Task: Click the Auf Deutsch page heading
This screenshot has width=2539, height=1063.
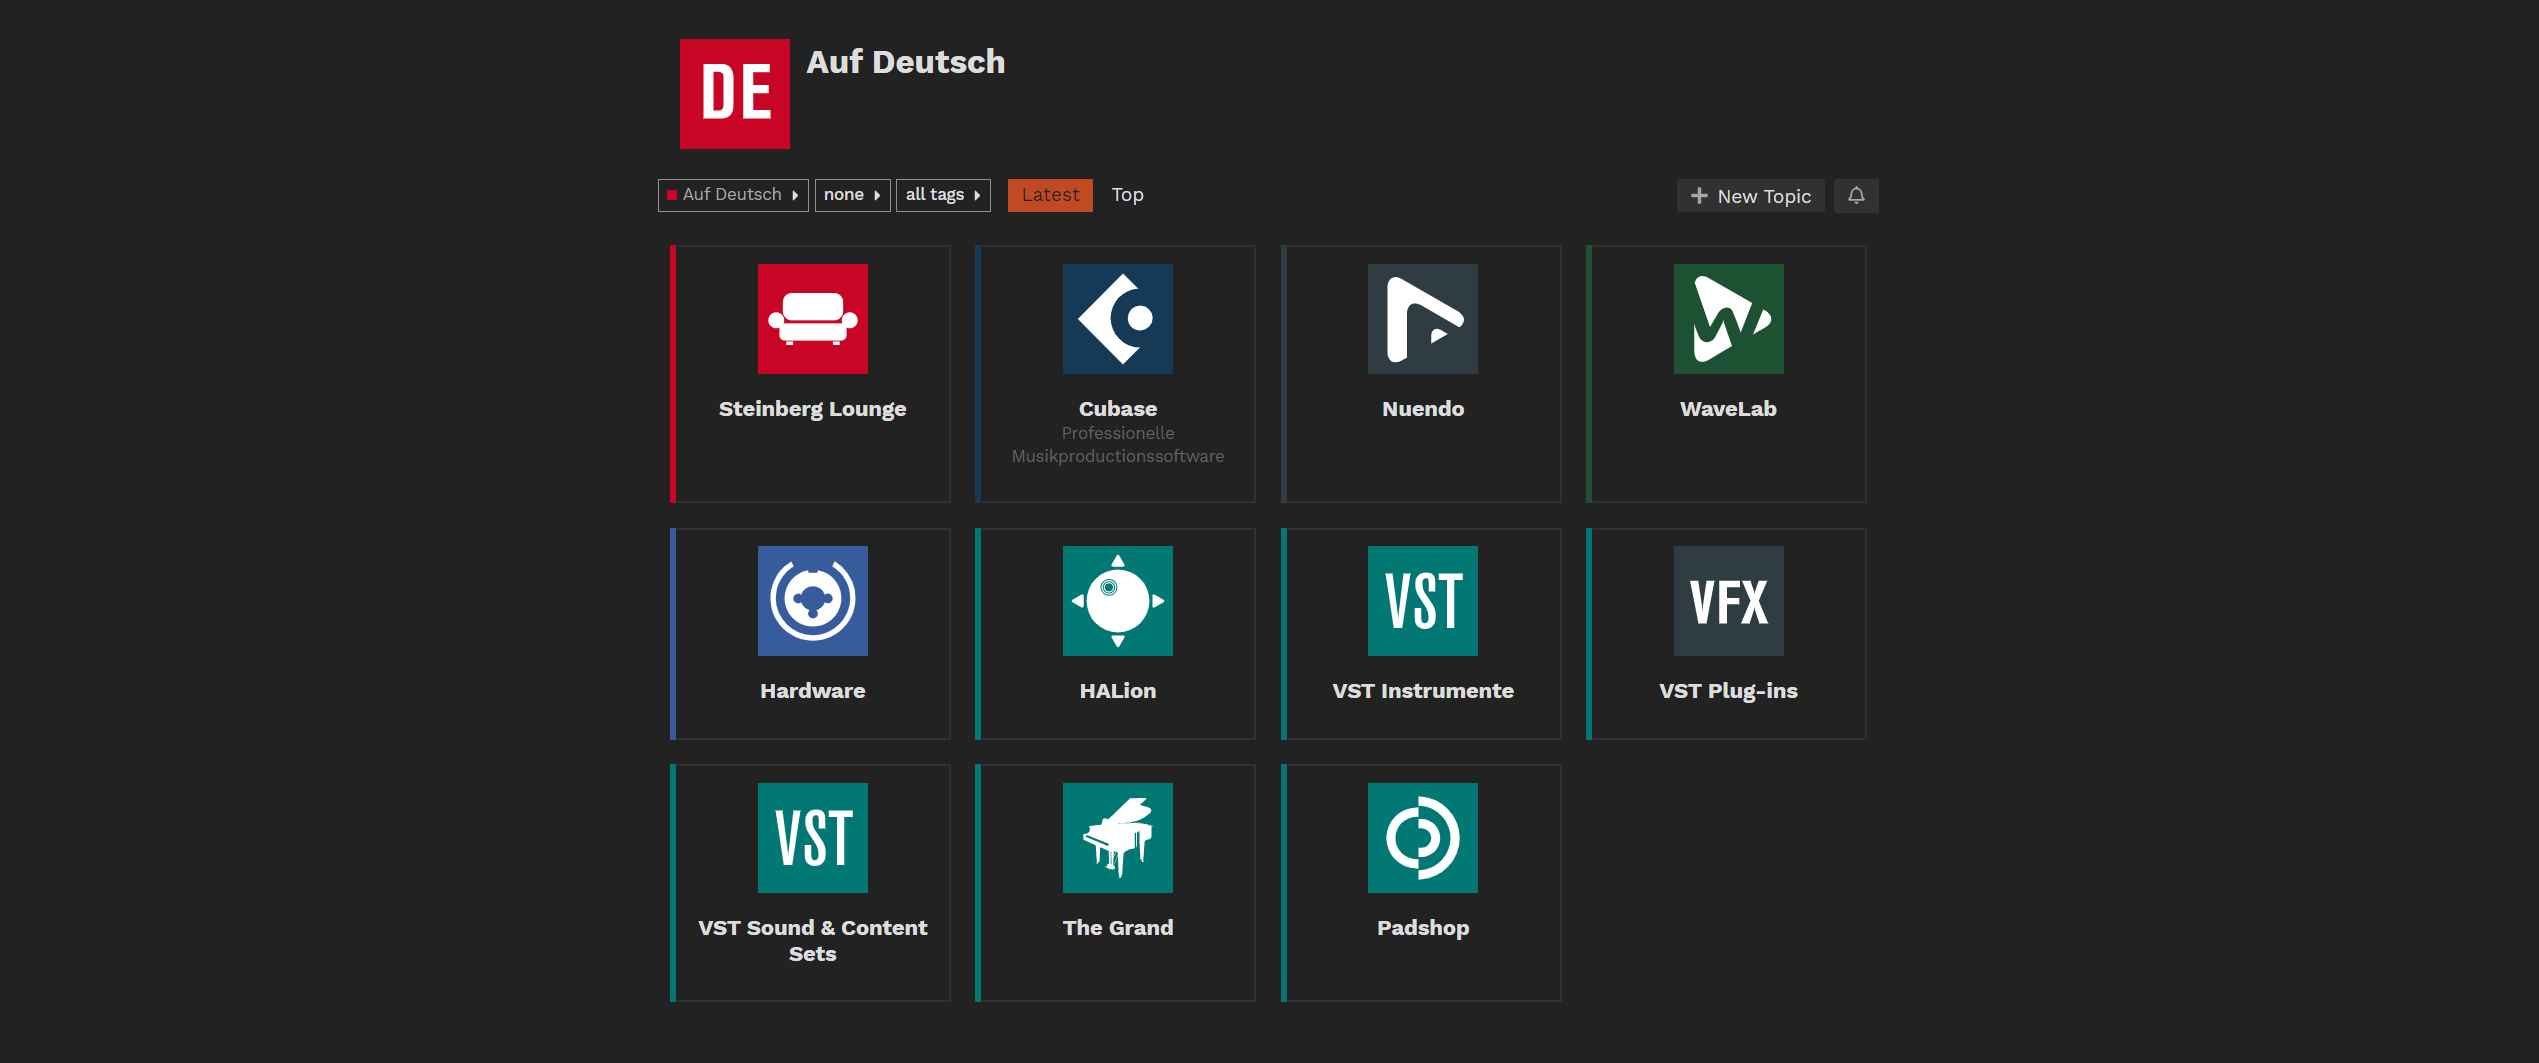Action: coord(905,62)
